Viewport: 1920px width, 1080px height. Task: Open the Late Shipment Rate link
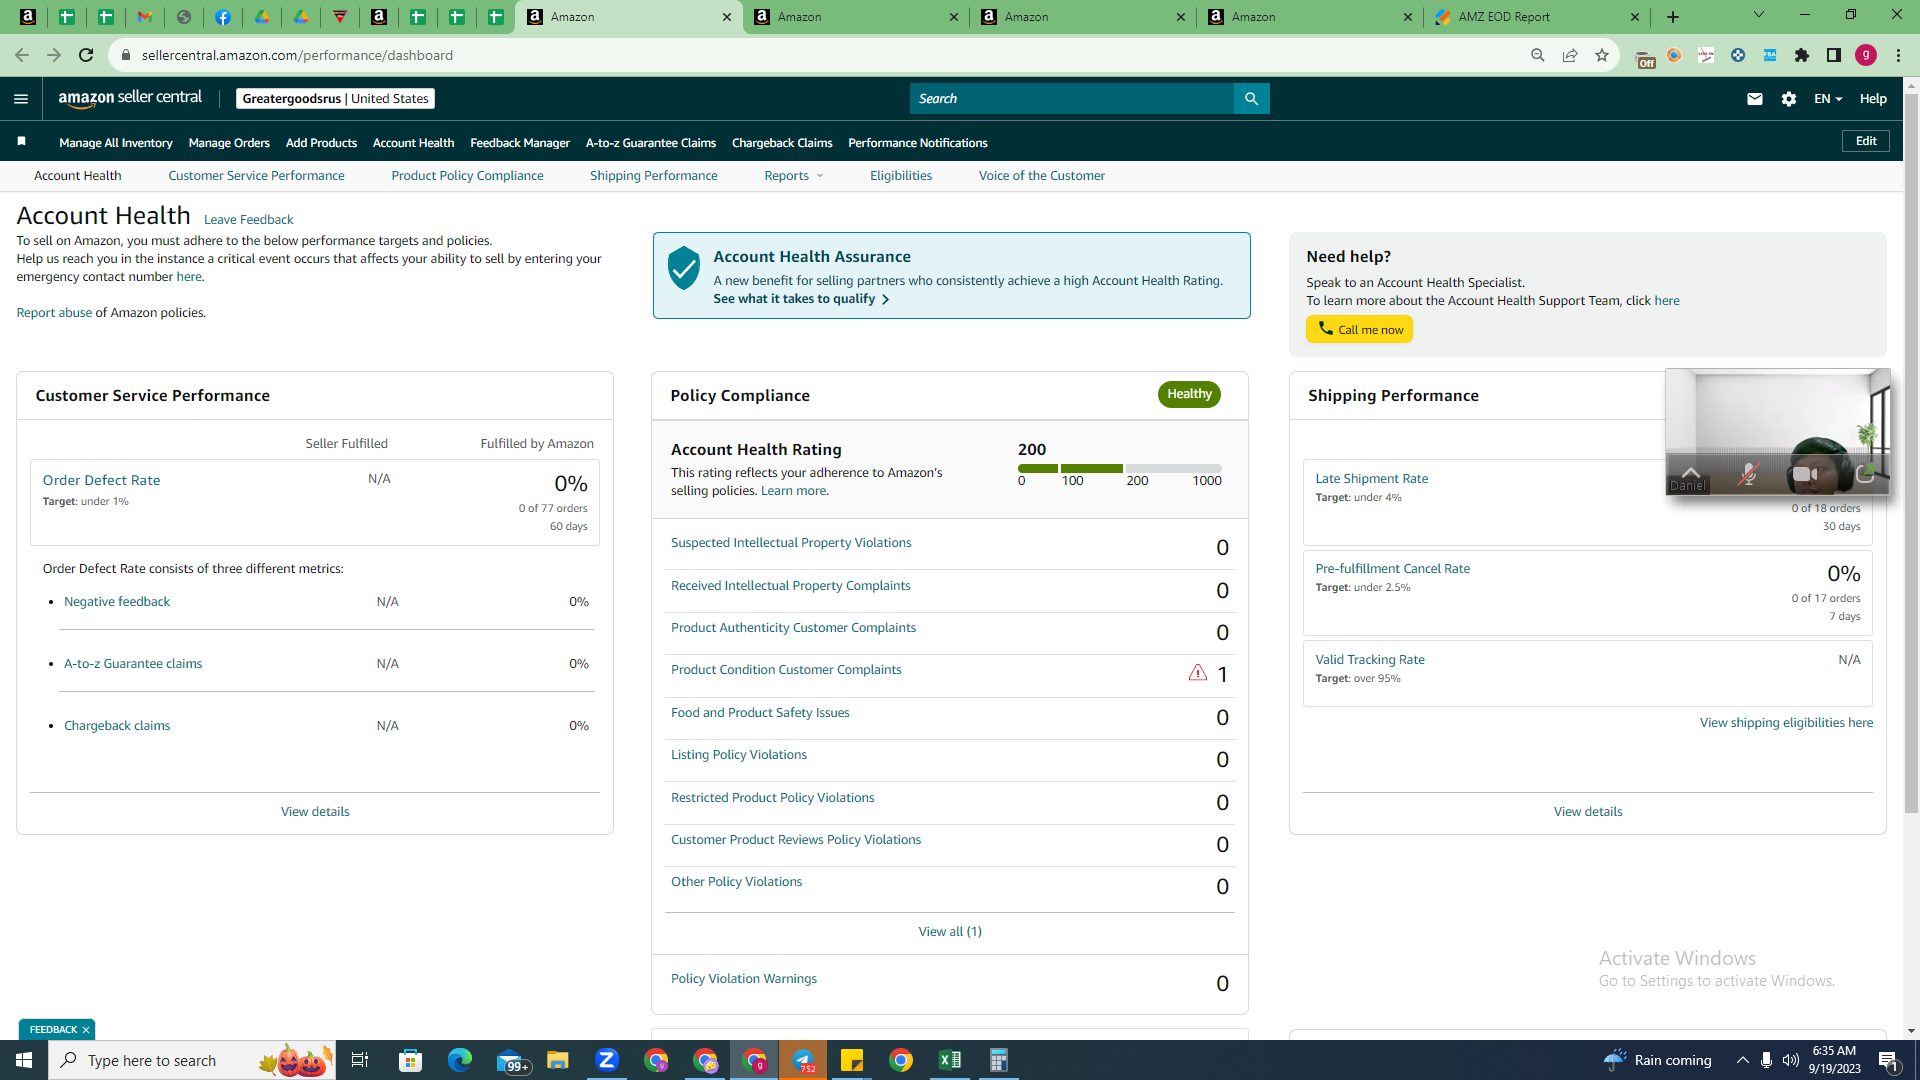click(1371, 479)
